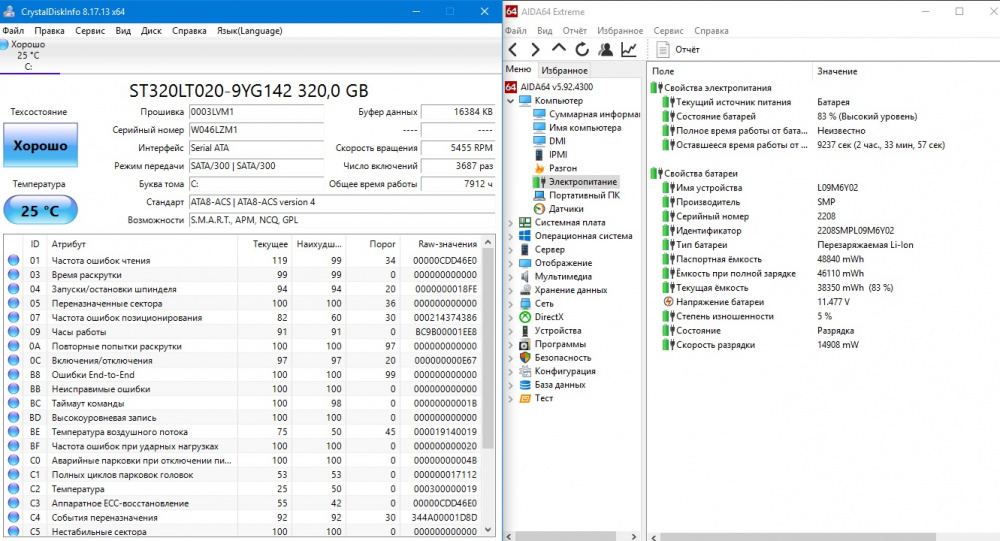Select Имя компьютера tree item
Screen dimensions: 1000x541
coord(585,128)
